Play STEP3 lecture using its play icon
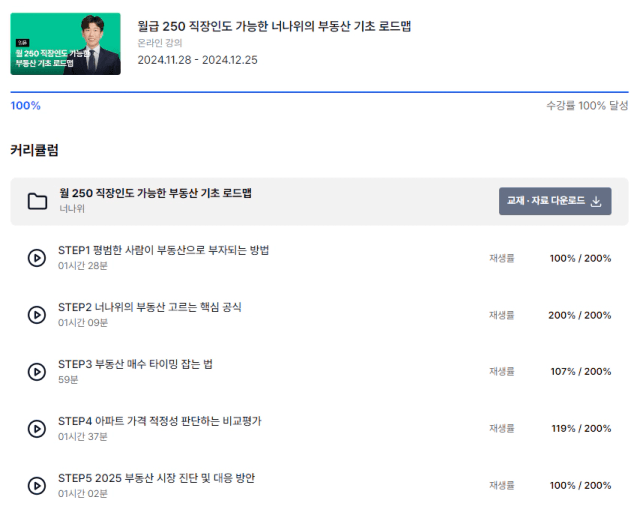The width and height of the screenshot is (640, 509). [37, 372]
